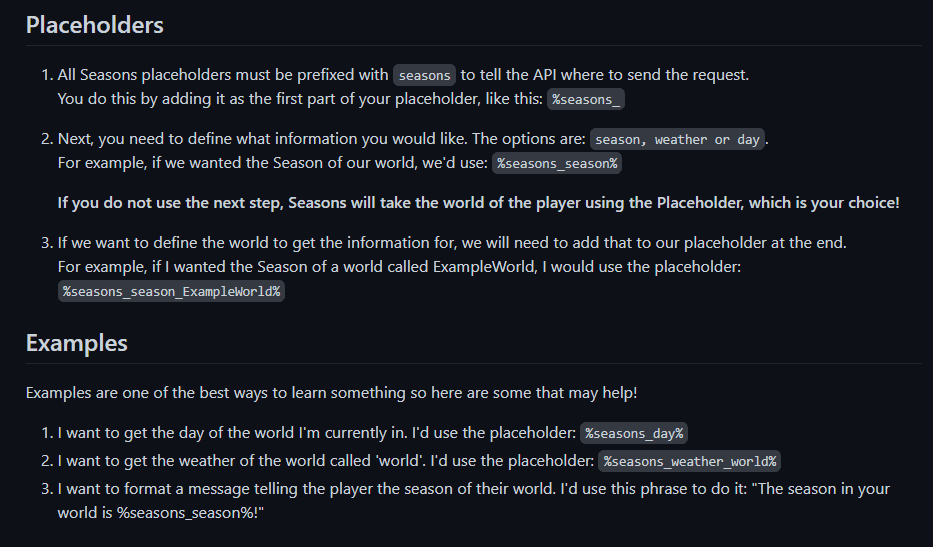Screen dimensions: 933x547
Task: Click the bold warning about the player's world
Action: point(478,203)
